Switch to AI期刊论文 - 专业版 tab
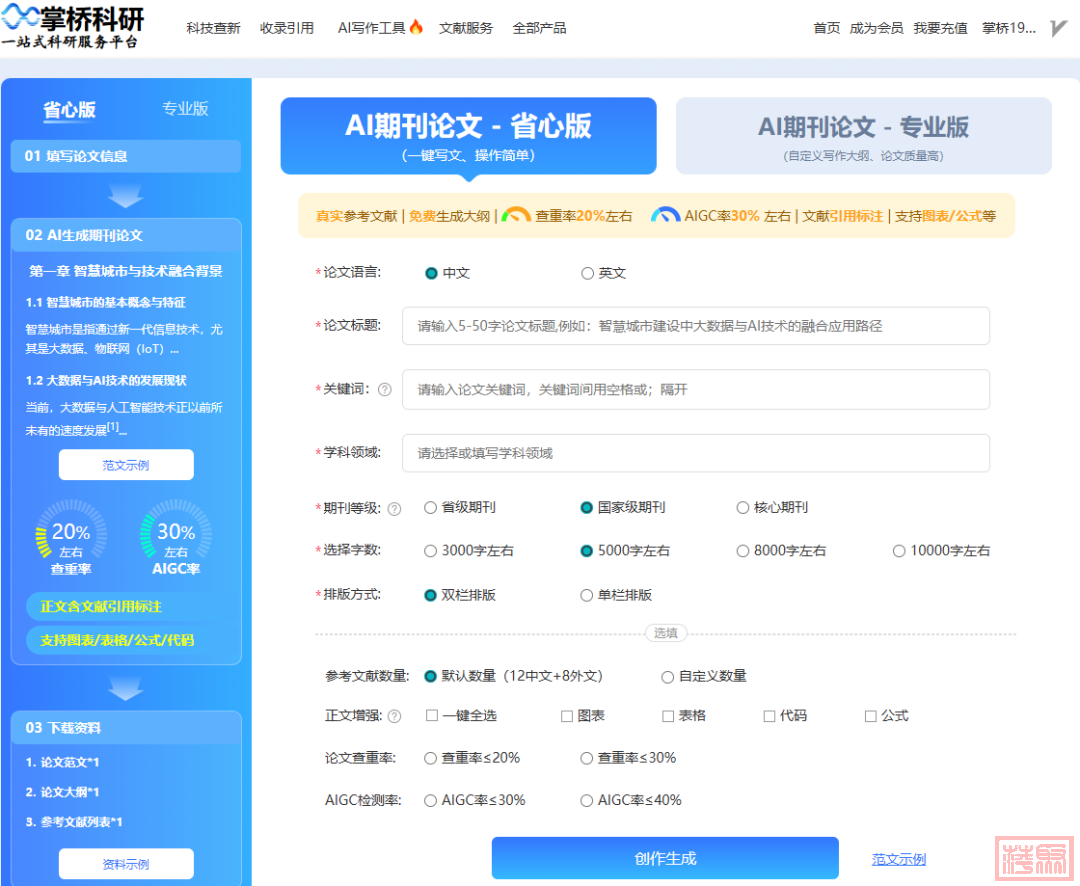 click(863, 135)
